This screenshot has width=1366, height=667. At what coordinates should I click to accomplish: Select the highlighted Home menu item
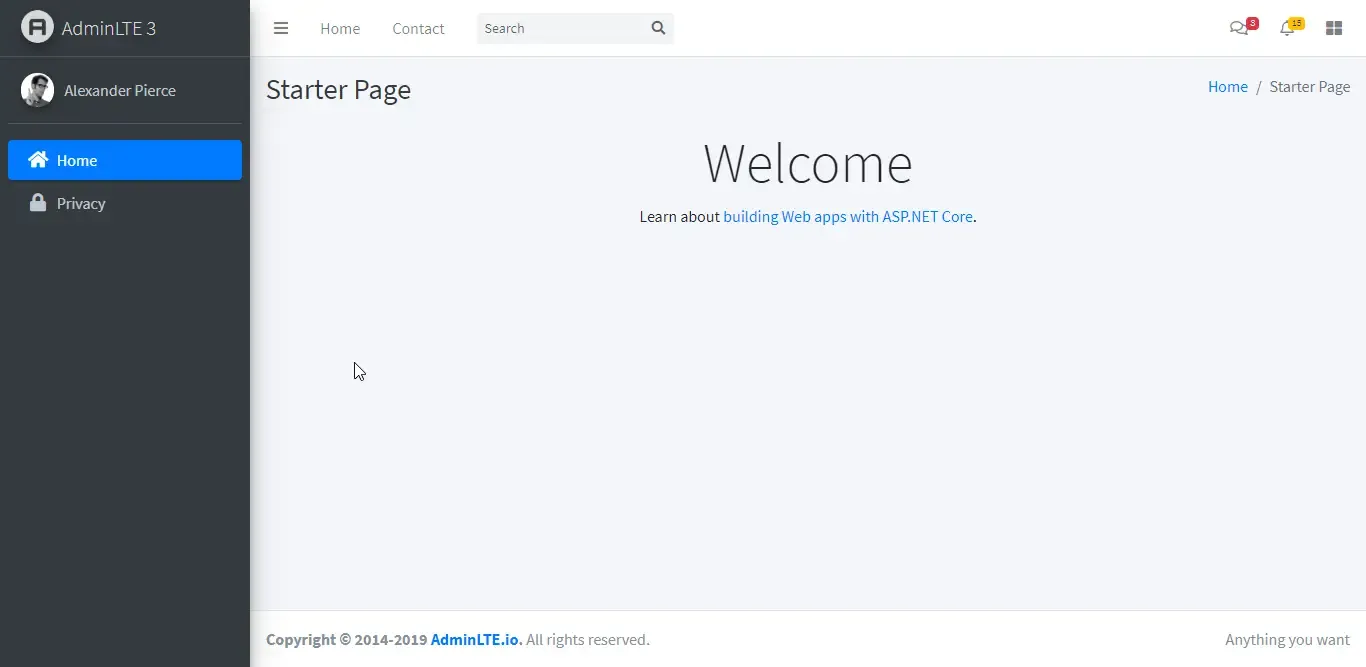(77, 160)
